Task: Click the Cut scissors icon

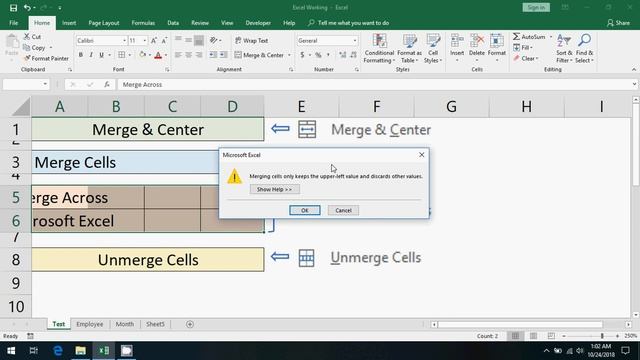Action: 27,37
